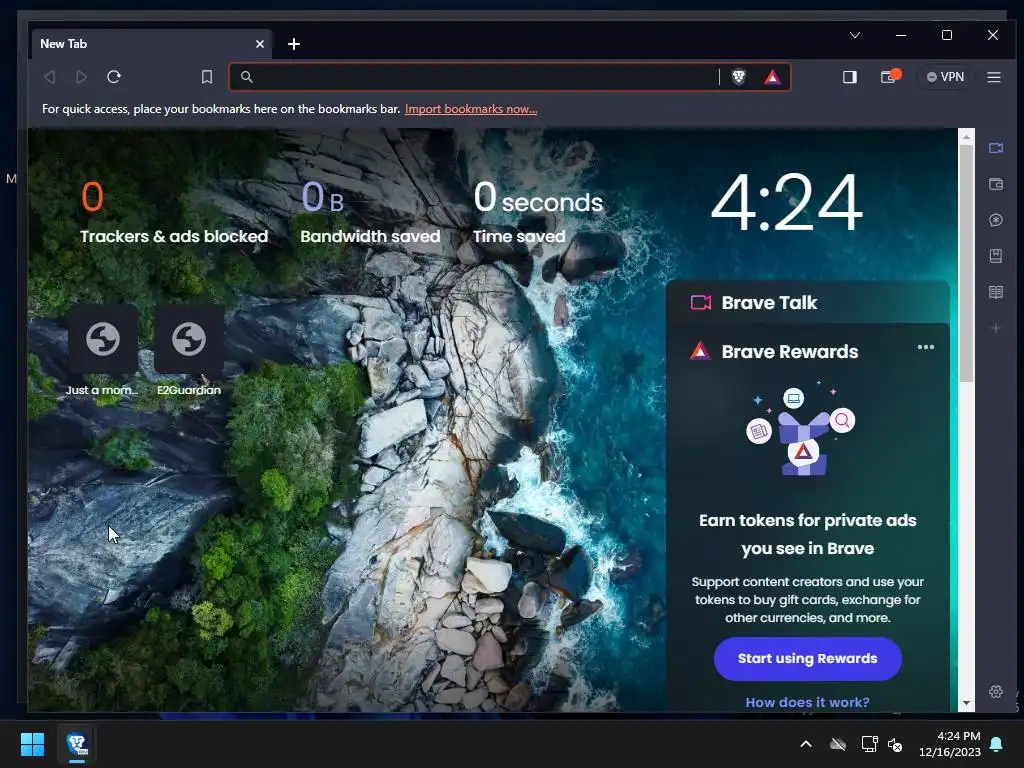The width and height of the screenshot is (1024, 768).
Task: Click the browser forward arrow
Action: pyautogui.click(x=82, y=77)
